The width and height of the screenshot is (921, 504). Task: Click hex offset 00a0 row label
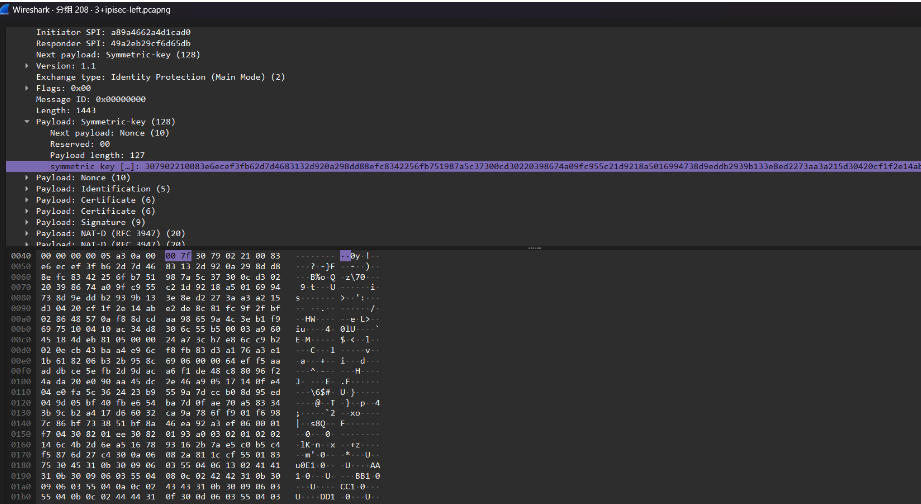[21, 319]
